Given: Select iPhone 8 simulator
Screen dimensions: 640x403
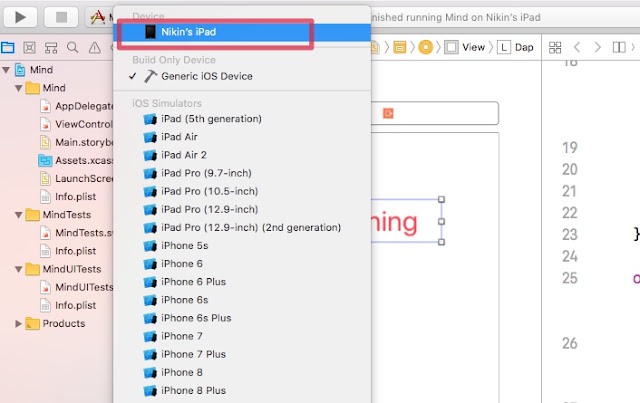Looking at the screenshot, I should pyautogui.click(x=242, y=372).
